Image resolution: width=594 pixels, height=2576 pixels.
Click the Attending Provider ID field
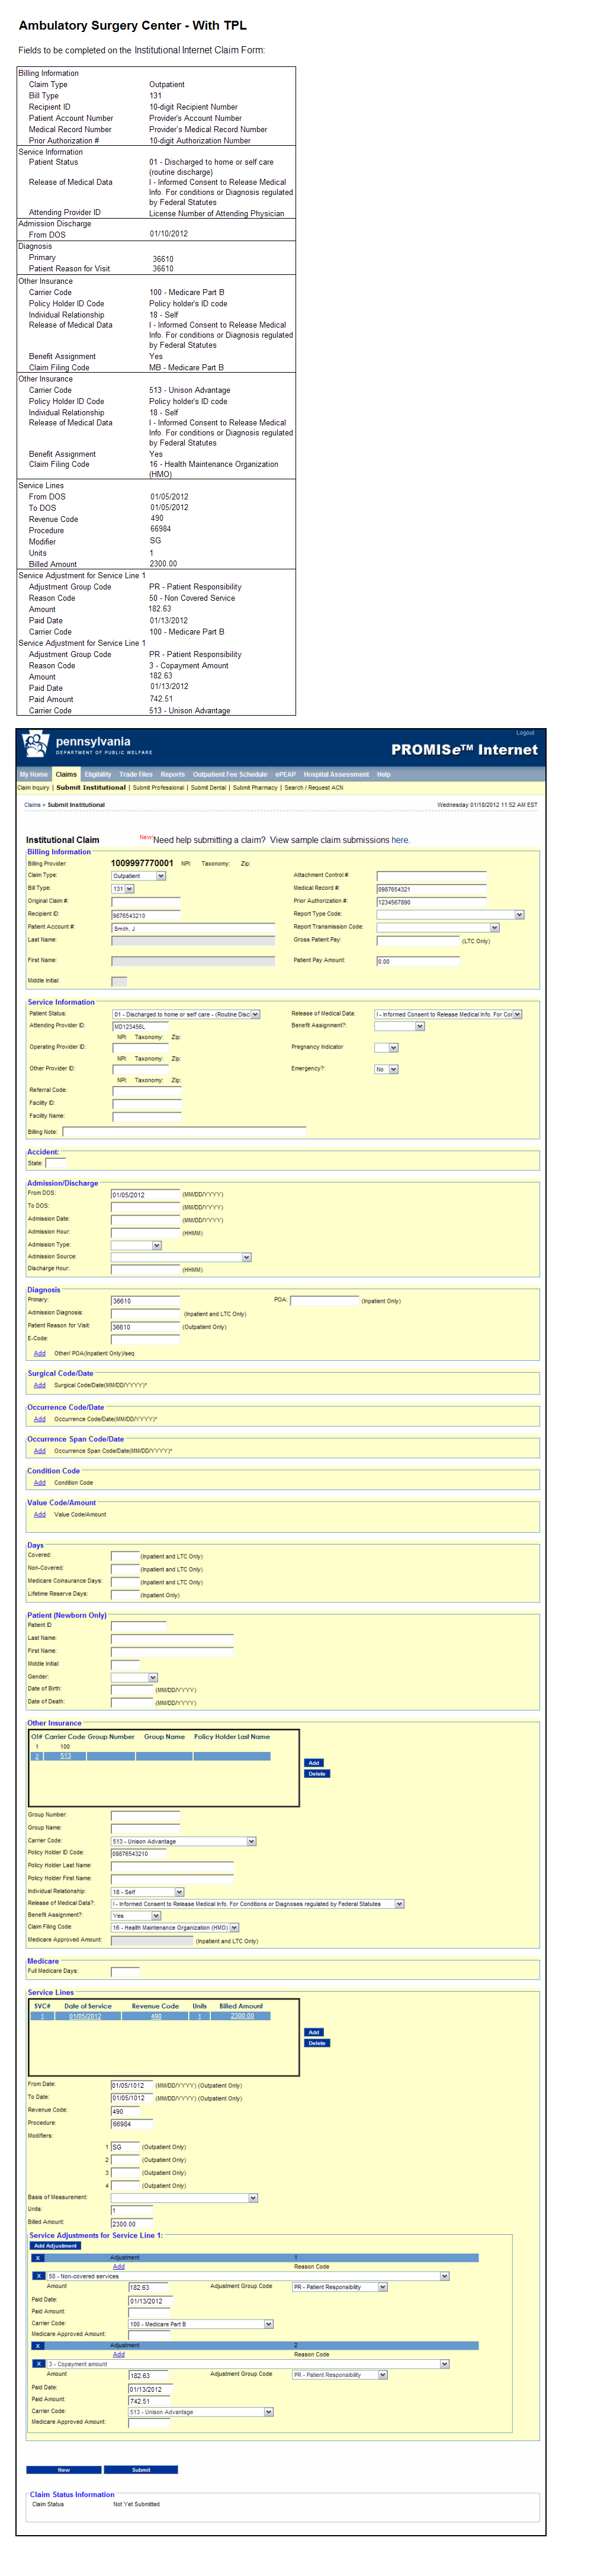[147, 1026]
